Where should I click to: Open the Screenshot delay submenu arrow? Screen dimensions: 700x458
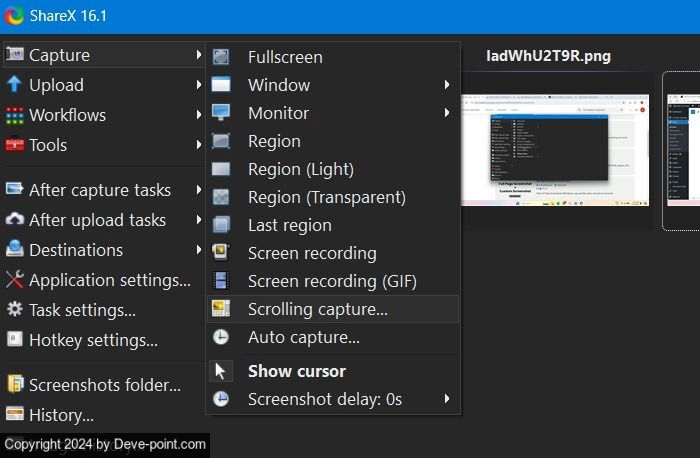[x=447, y=399]
